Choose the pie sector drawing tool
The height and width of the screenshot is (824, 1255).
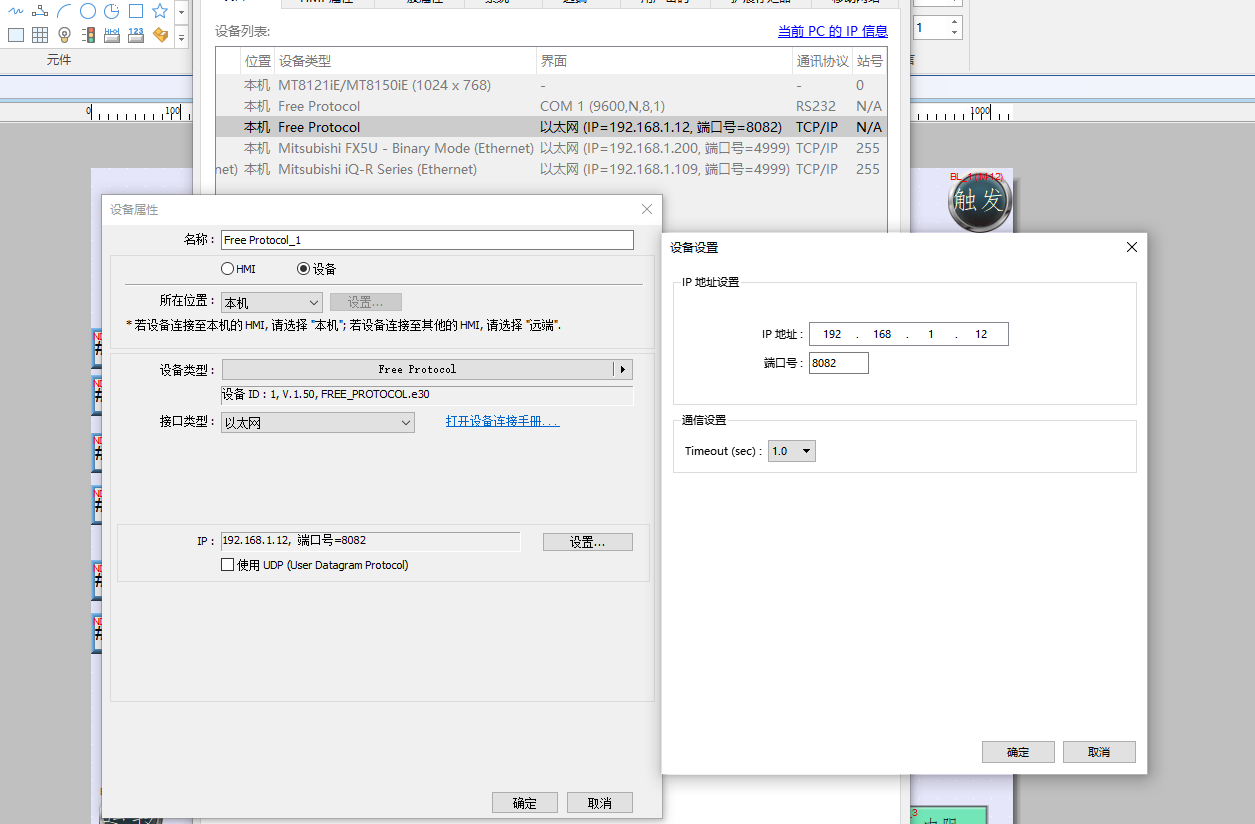pos(112,11)
